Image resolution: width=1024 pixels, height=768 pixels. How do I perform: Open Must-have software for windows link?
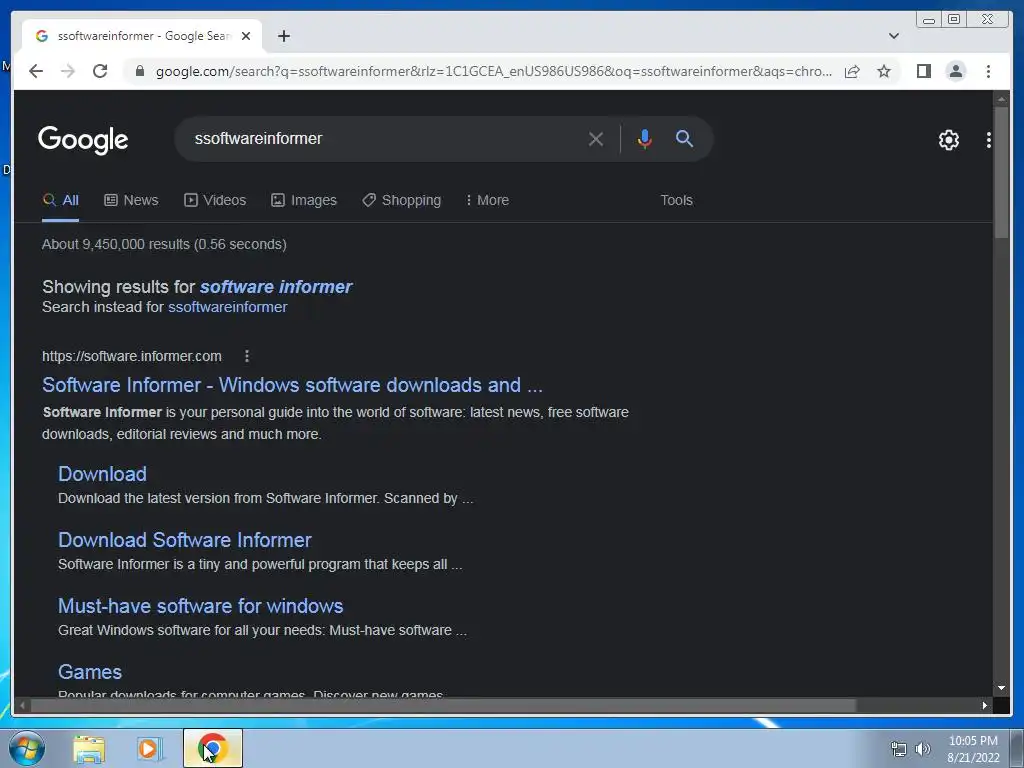pyautogui.click(x=200, y=605)
